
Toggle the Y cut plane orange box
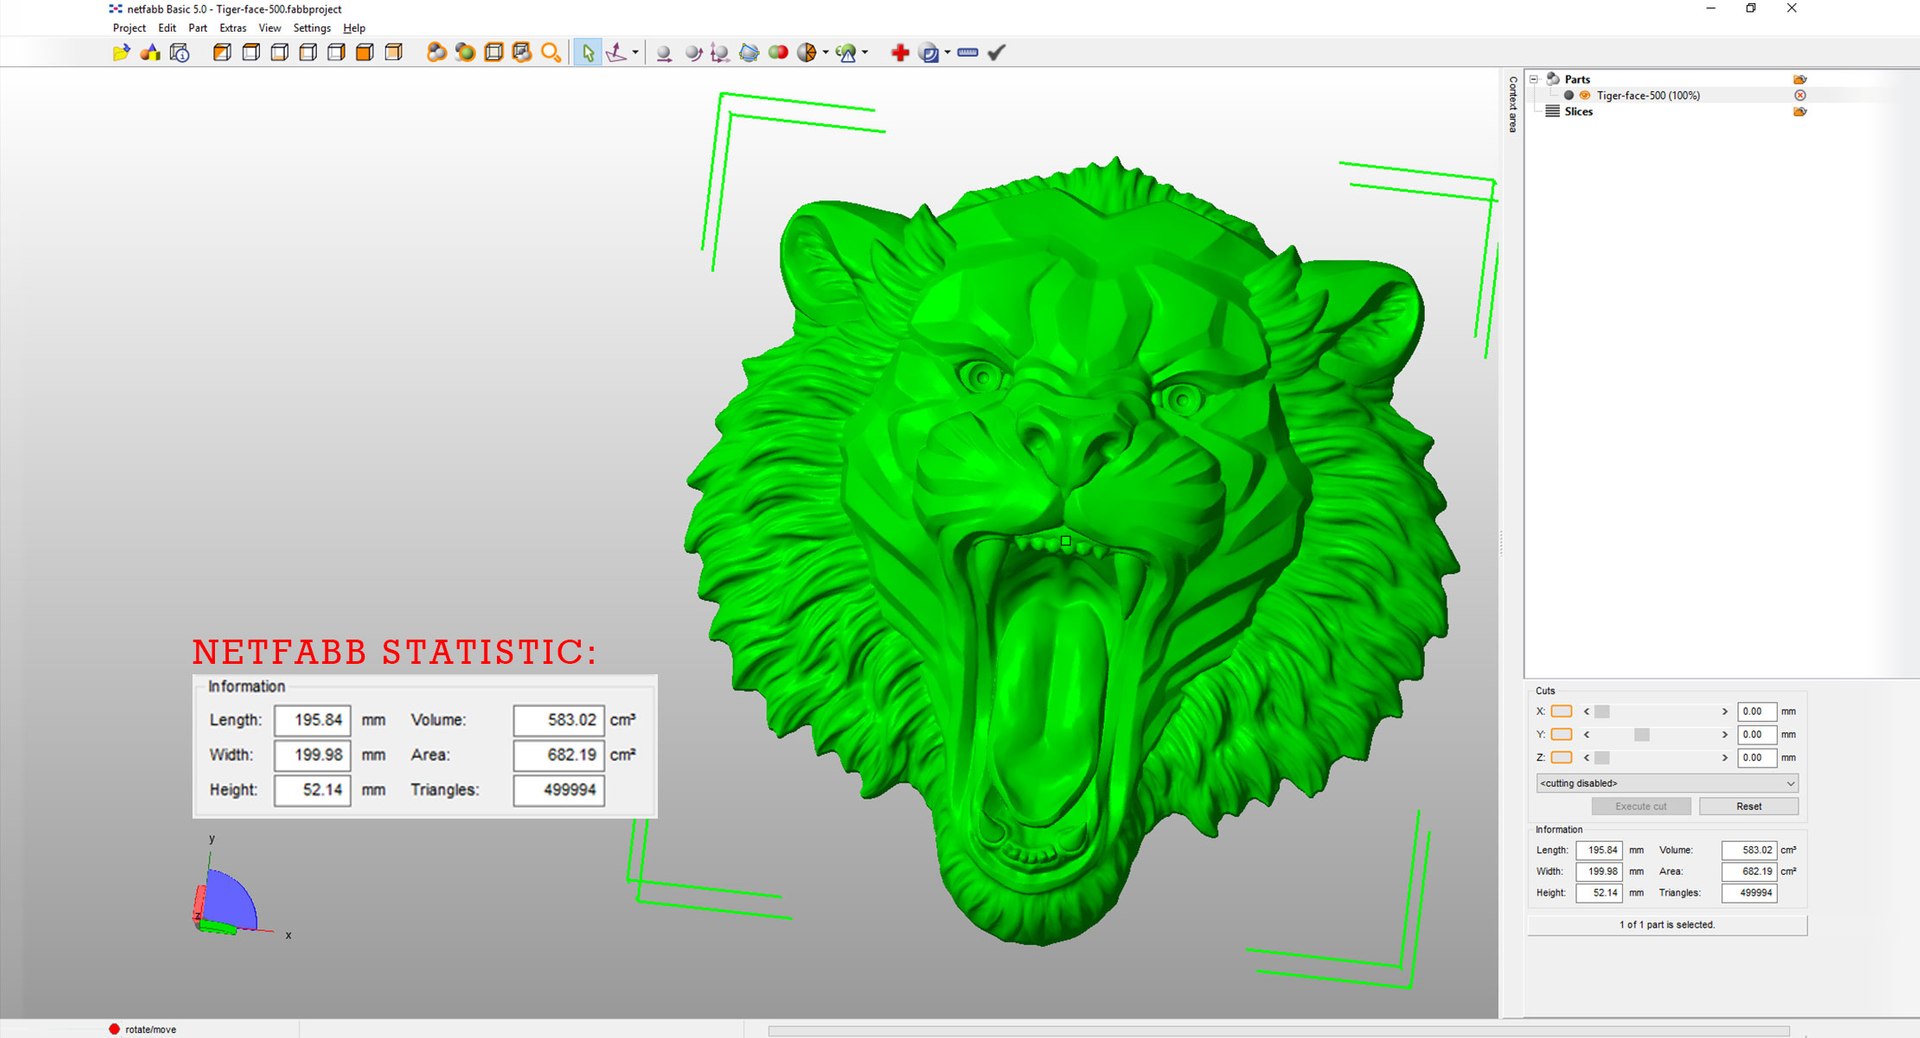click(x=1561, y=734)
